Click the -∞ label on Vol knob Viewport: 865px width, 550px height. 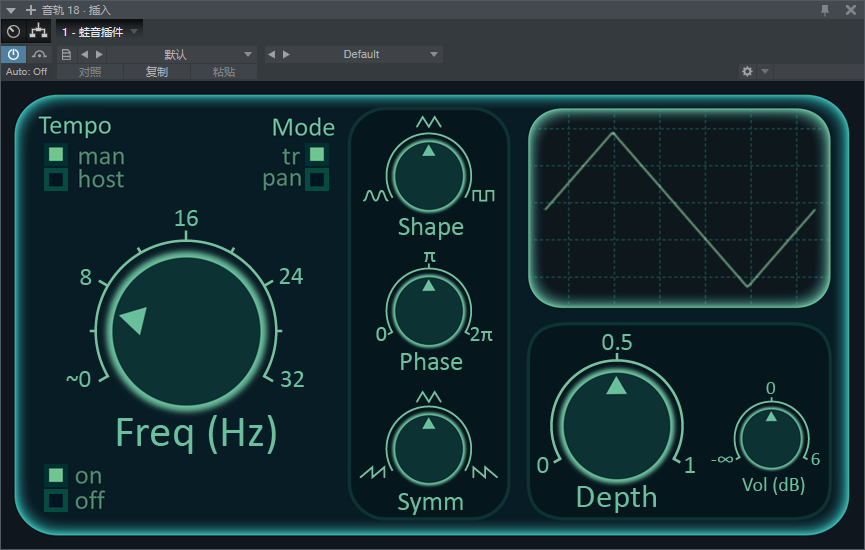tap(722, 459)
